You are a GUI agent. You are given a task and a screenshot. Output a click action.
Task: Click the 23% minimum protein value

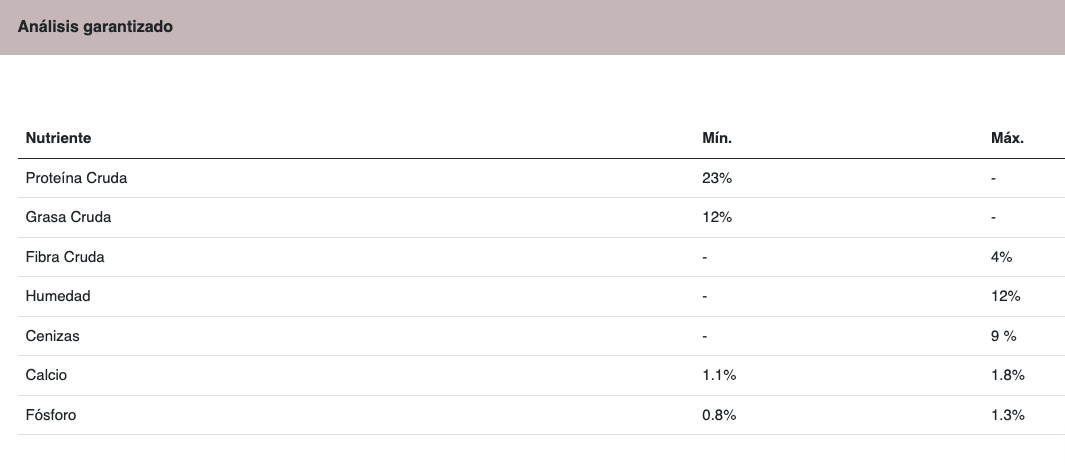(717, 178)
